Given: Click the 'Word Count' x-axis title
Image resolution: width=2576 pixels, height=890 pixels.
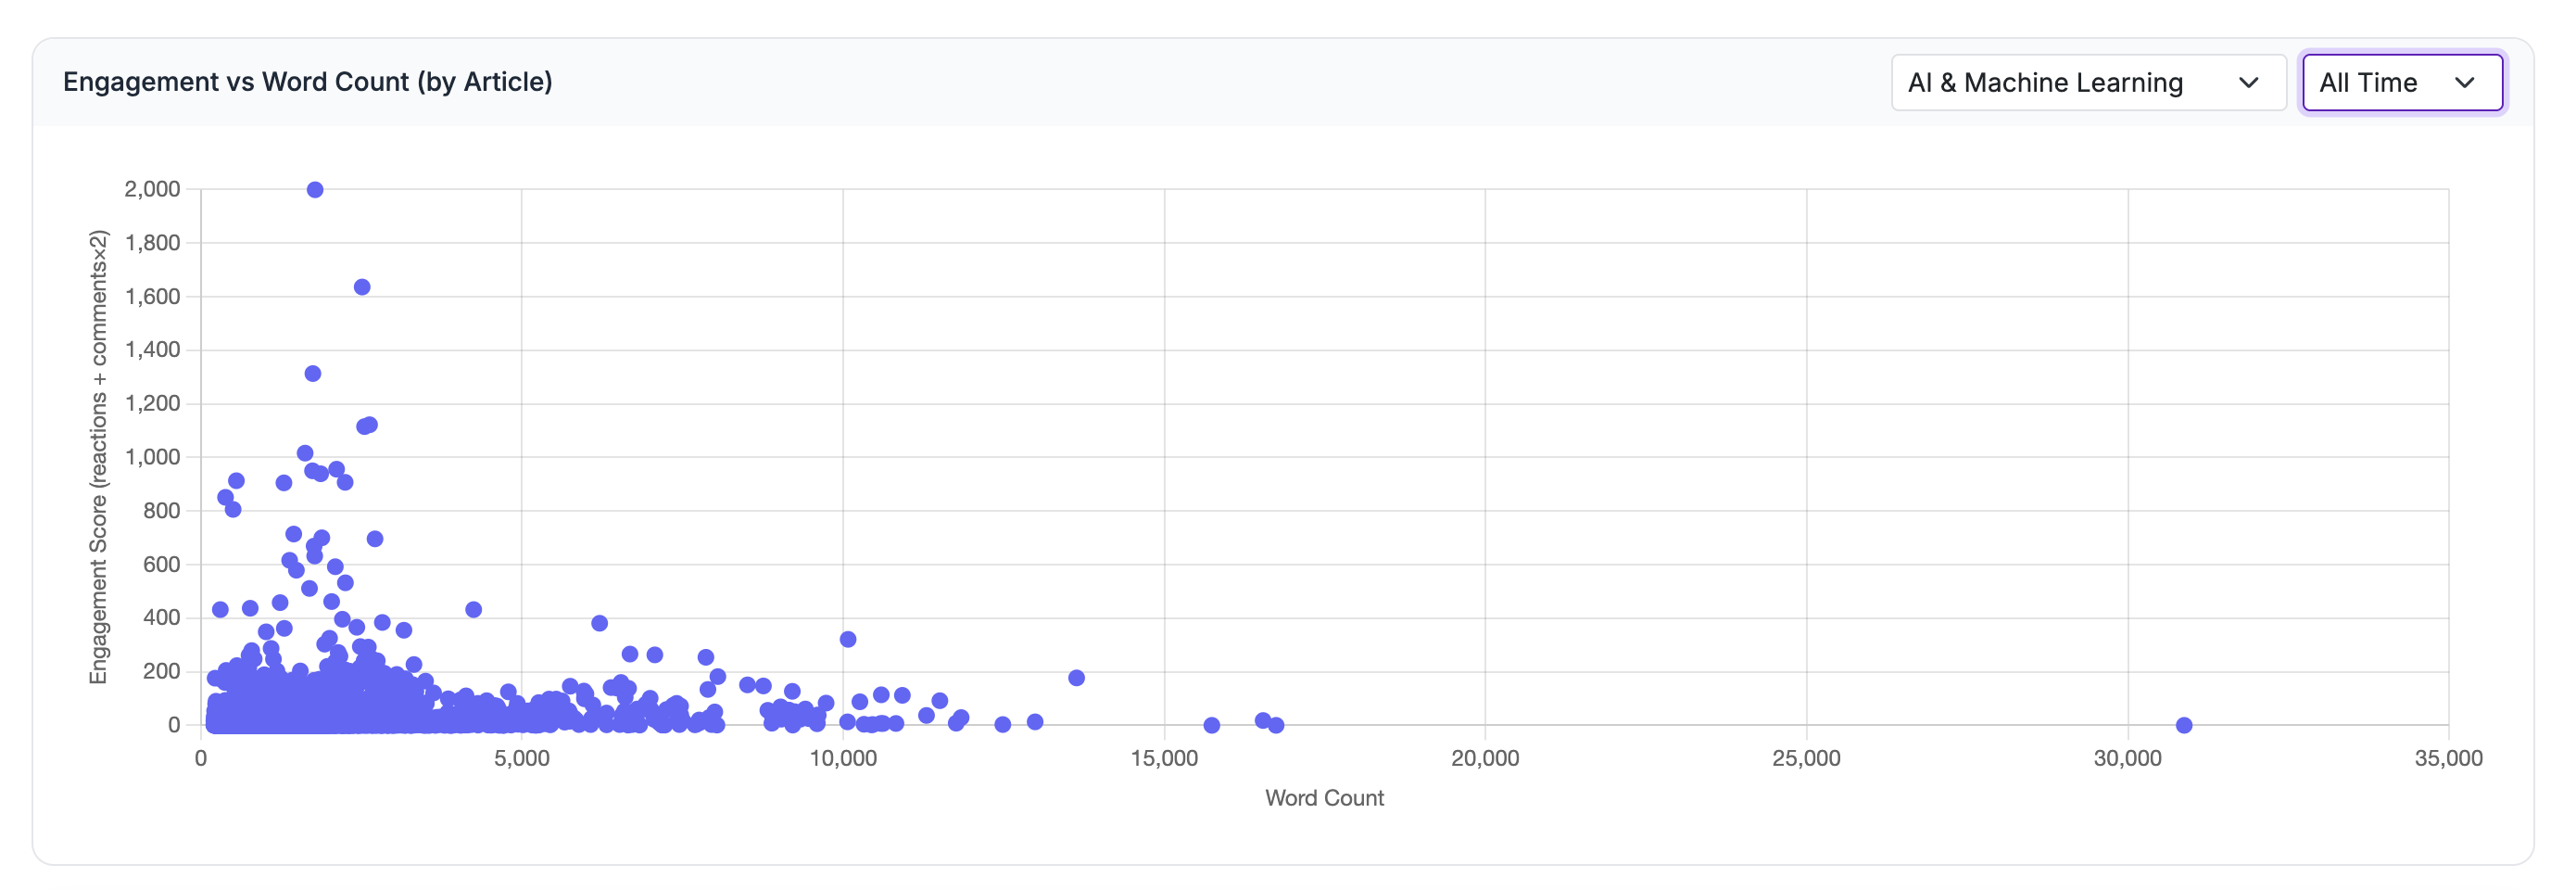Looking at the screenshot, I should click(1324, 798).
